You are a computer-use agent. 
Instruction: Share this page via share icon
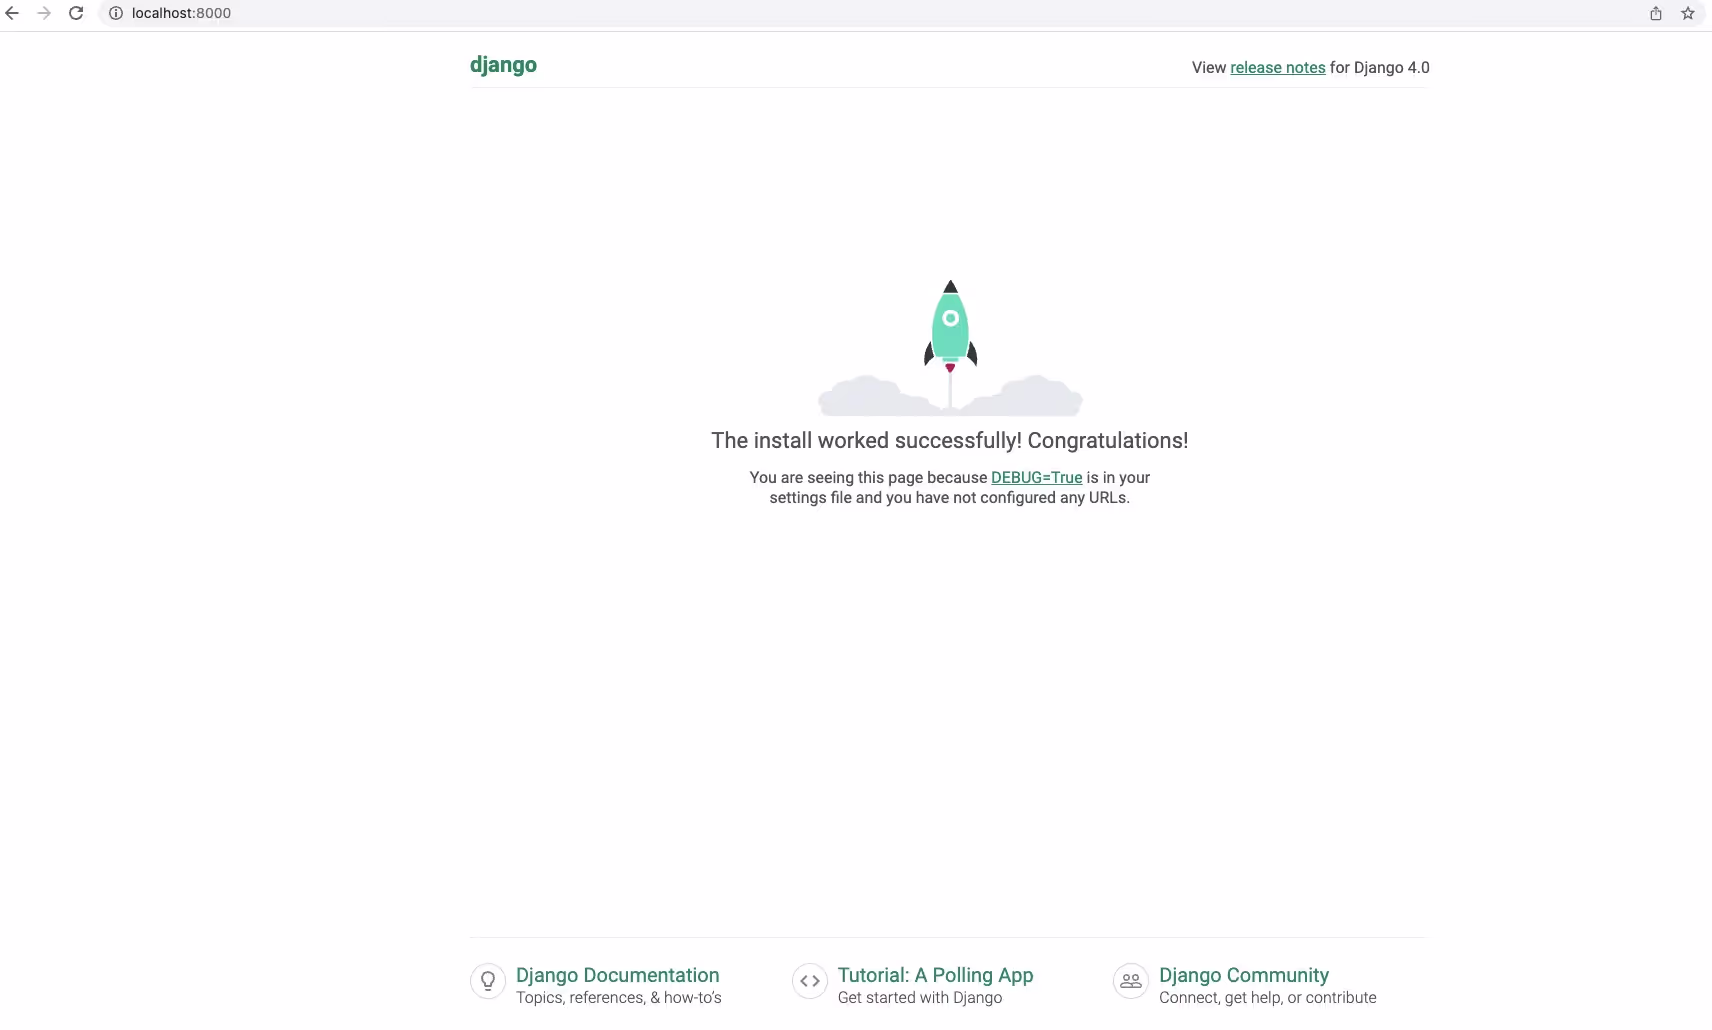pos(1656,13)
